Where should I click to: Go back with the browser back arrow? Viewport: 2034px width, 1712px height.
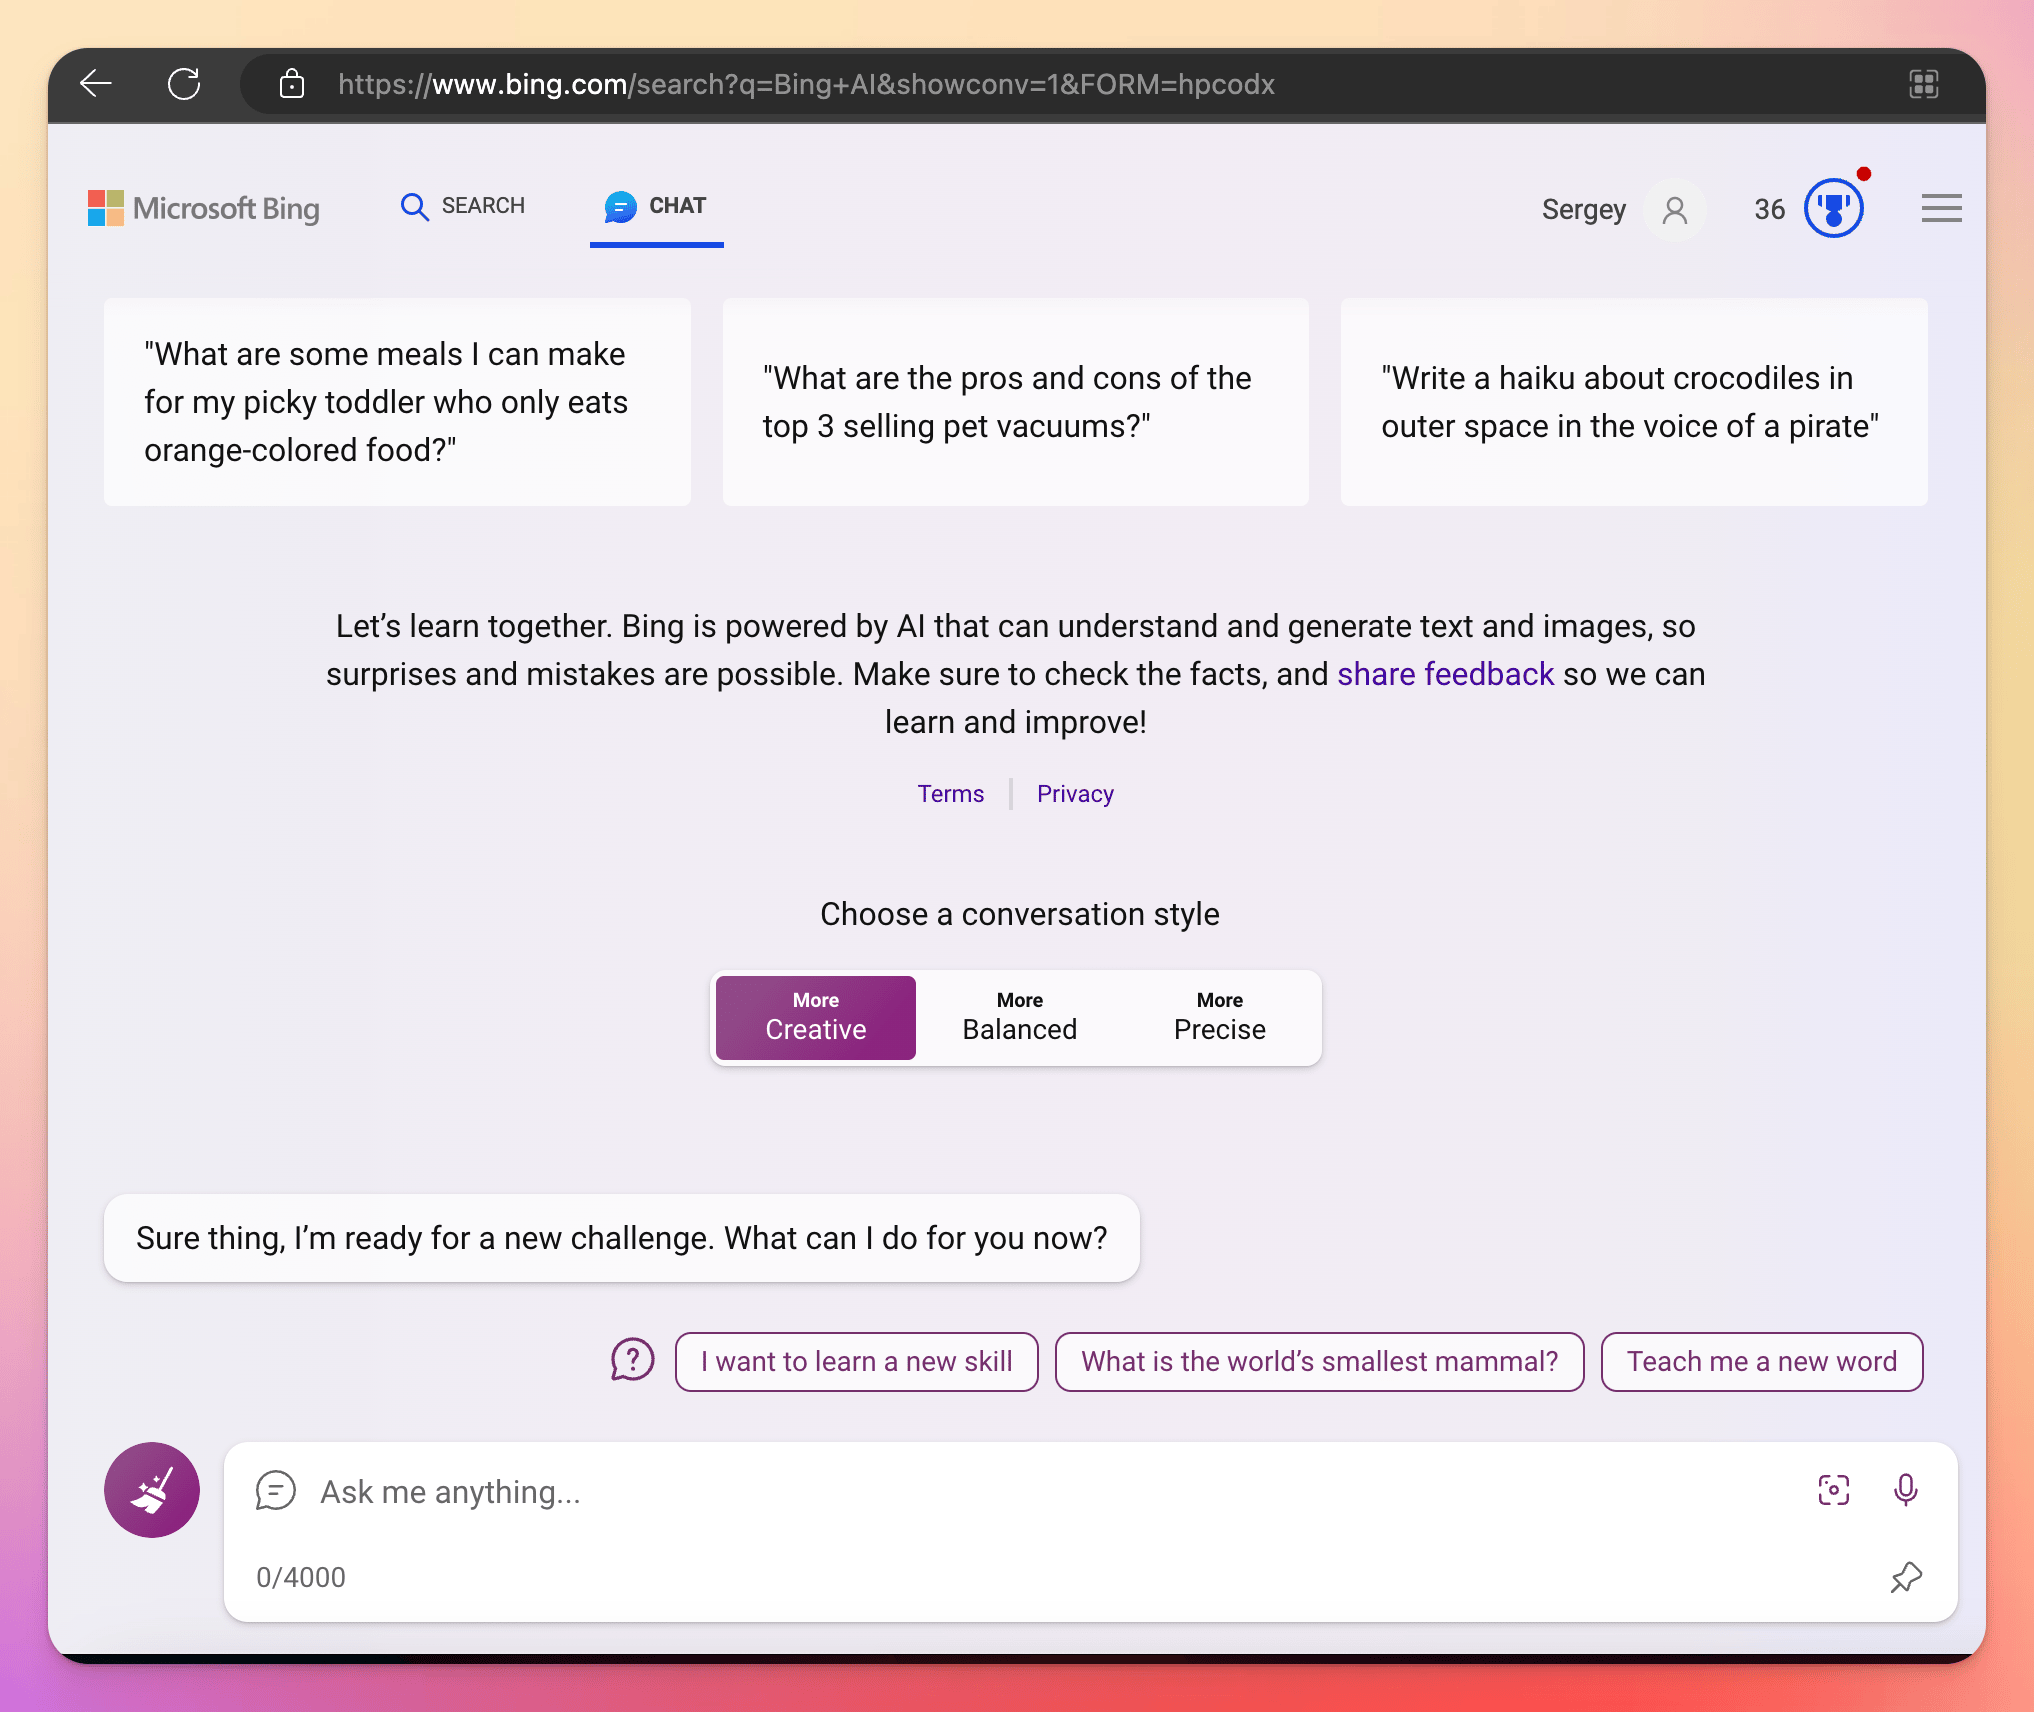(96, 84)
